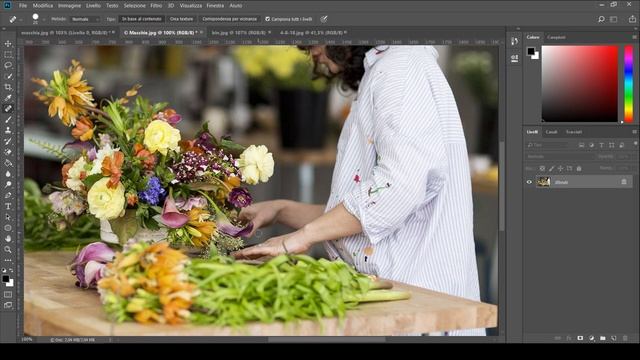Open the Layers panel flyout menu
The width and height of the screenshot is (640, 360).
coord(634,132)
